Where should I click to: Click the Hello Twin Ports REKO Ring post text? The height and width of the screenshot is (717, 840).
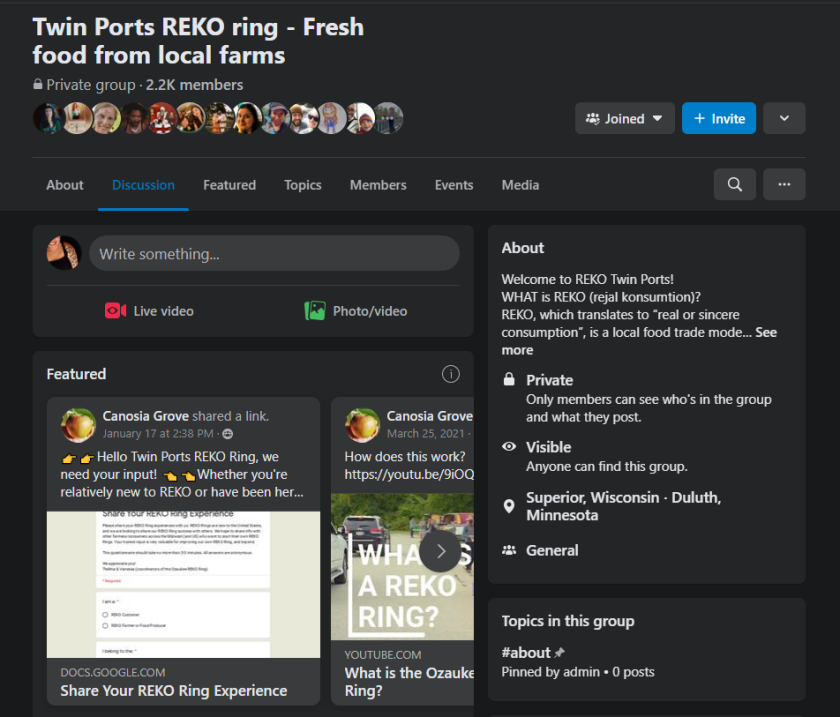pyautogui.click(x=182, y=474)
